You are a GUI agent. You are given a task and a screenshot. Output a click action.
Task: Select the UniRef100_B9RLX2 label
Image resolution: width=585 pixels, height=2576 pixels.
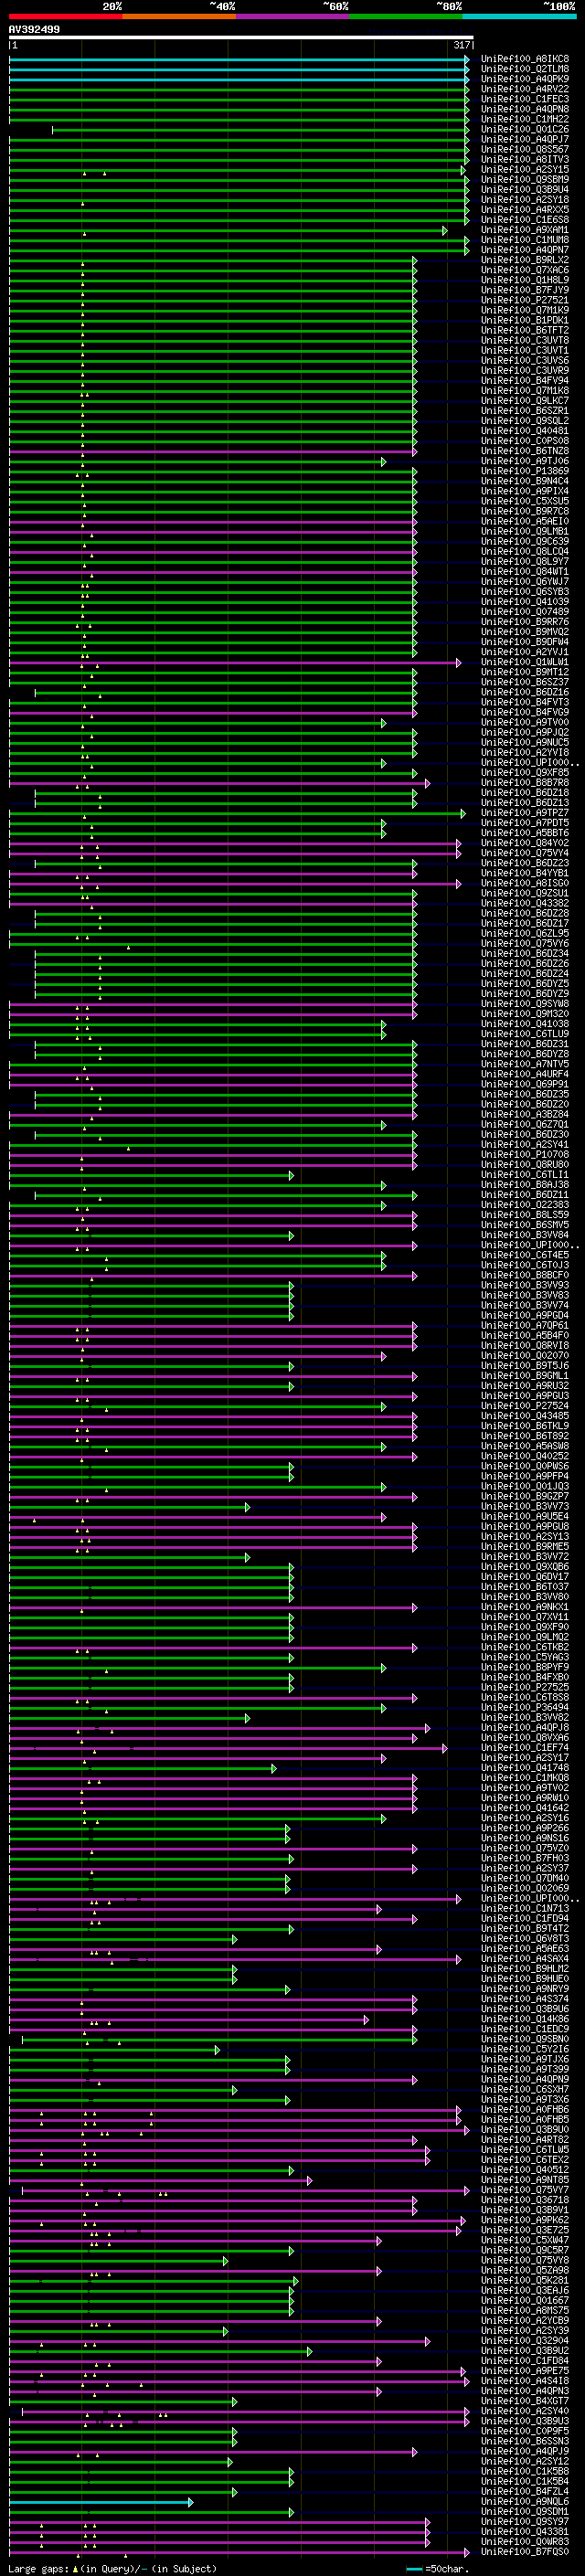tap(525, 260)
